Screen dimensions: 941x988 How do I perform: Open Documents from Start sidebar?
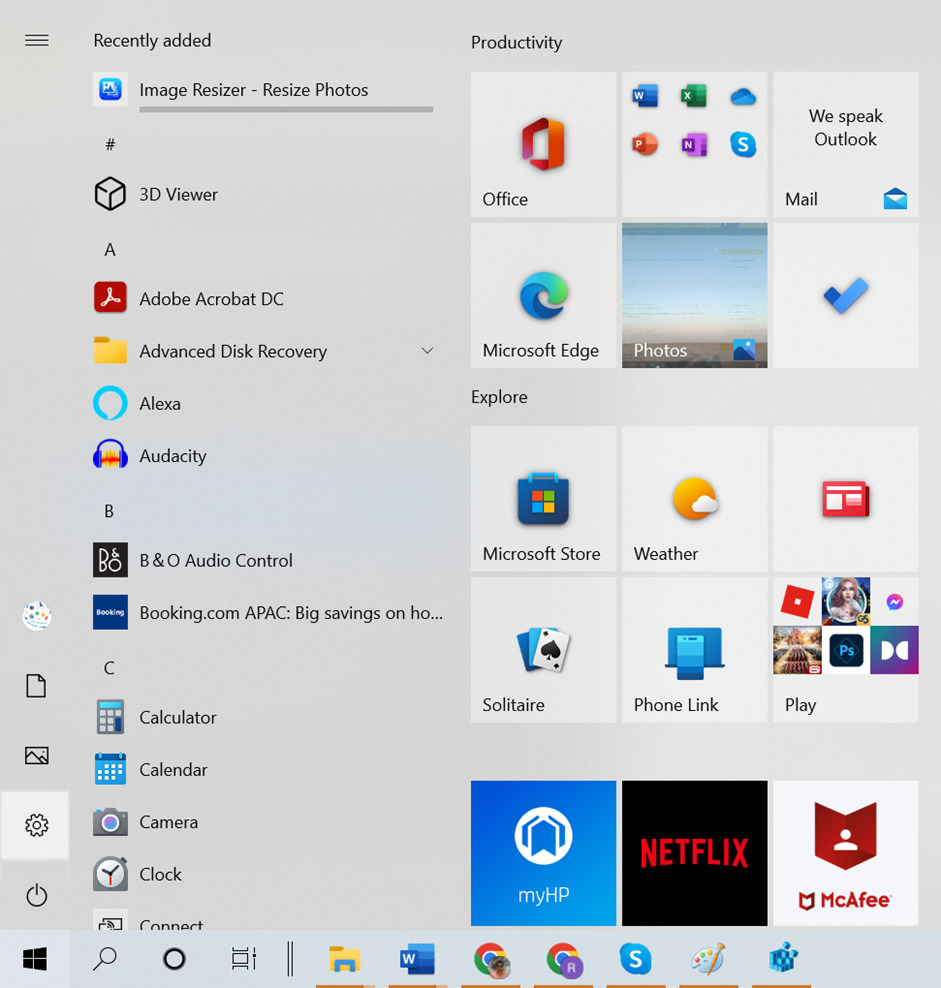click(36, 686)
